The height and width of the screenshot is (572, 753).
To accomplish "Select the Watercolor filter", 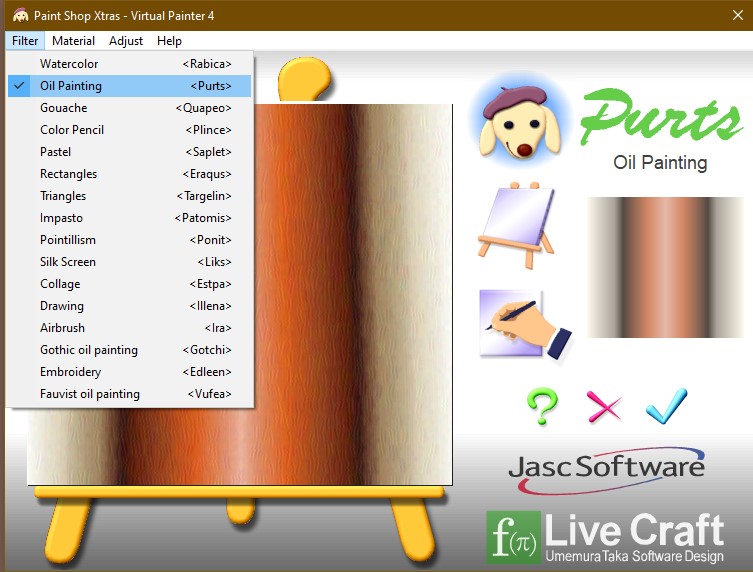I will (x=130, y=64).
